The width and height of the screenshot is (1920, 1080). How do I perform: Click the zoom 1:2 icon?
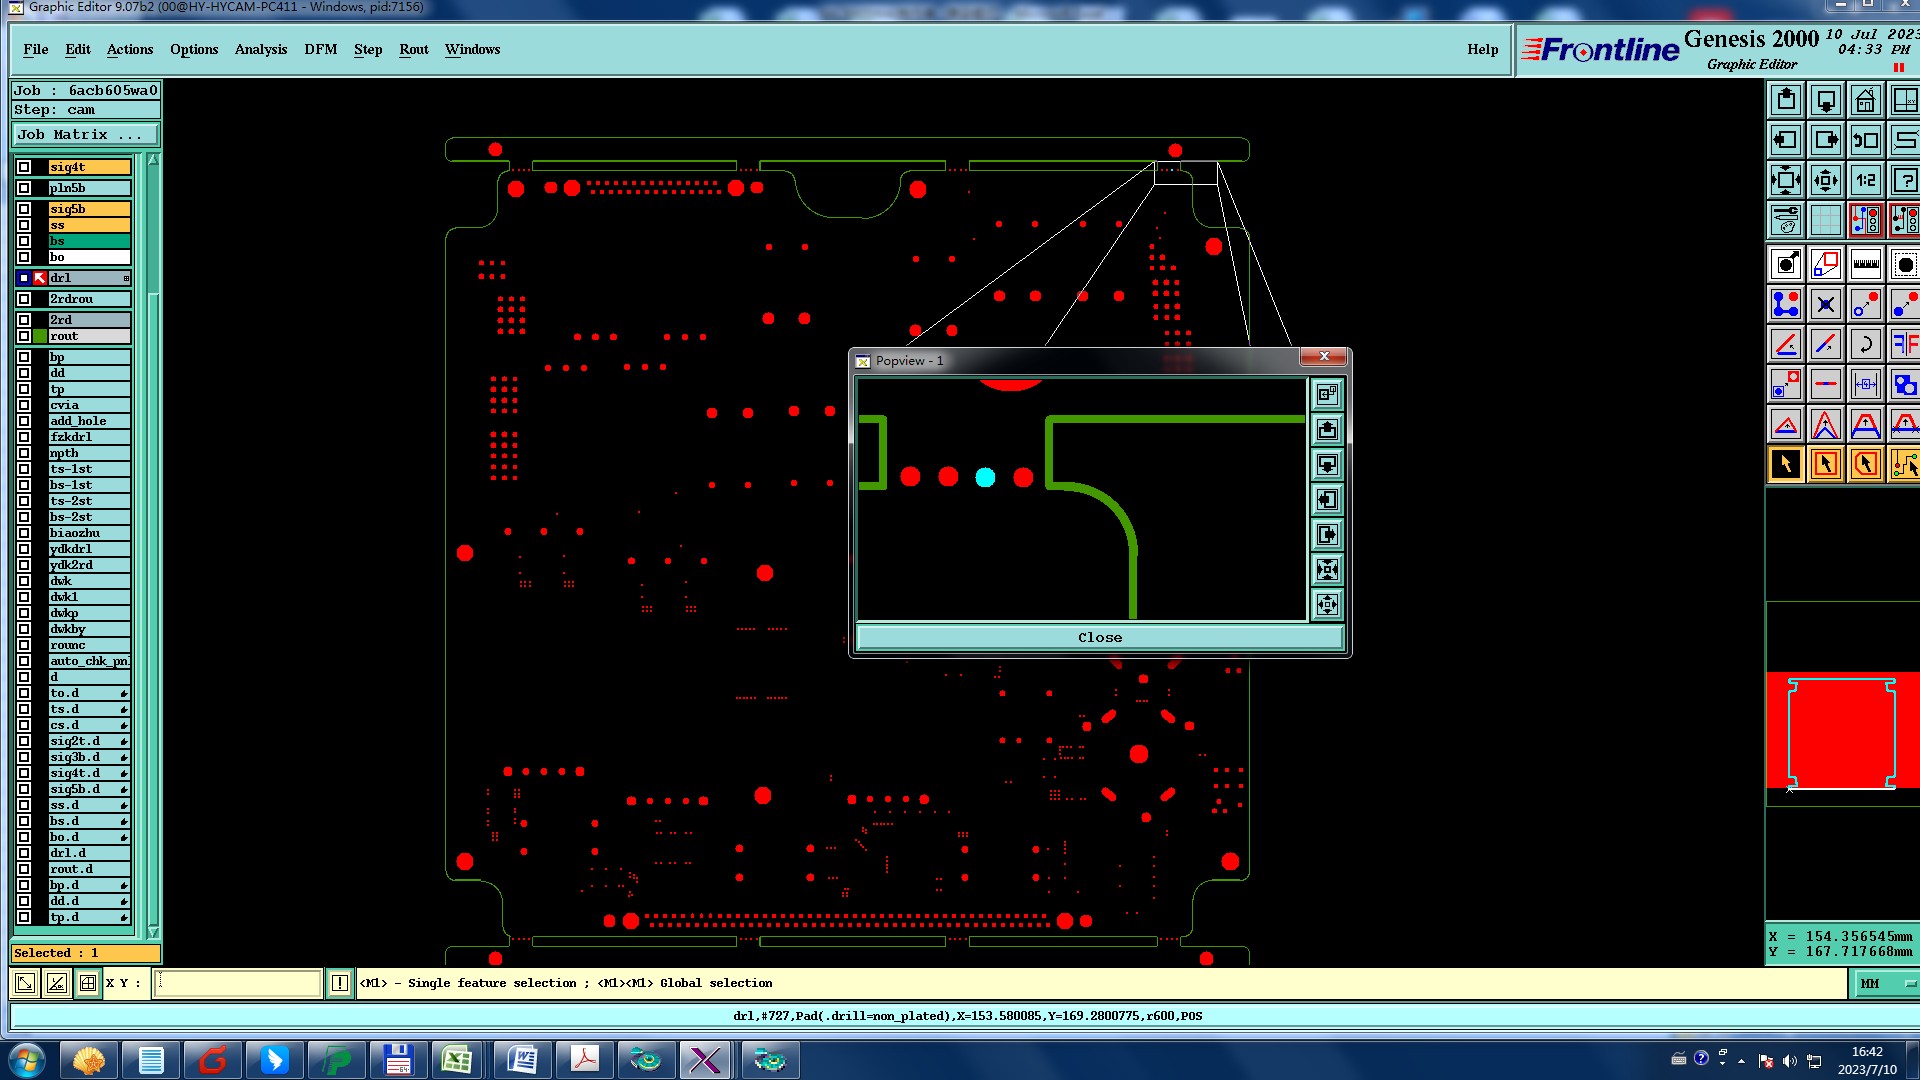tap(1865, 181)
